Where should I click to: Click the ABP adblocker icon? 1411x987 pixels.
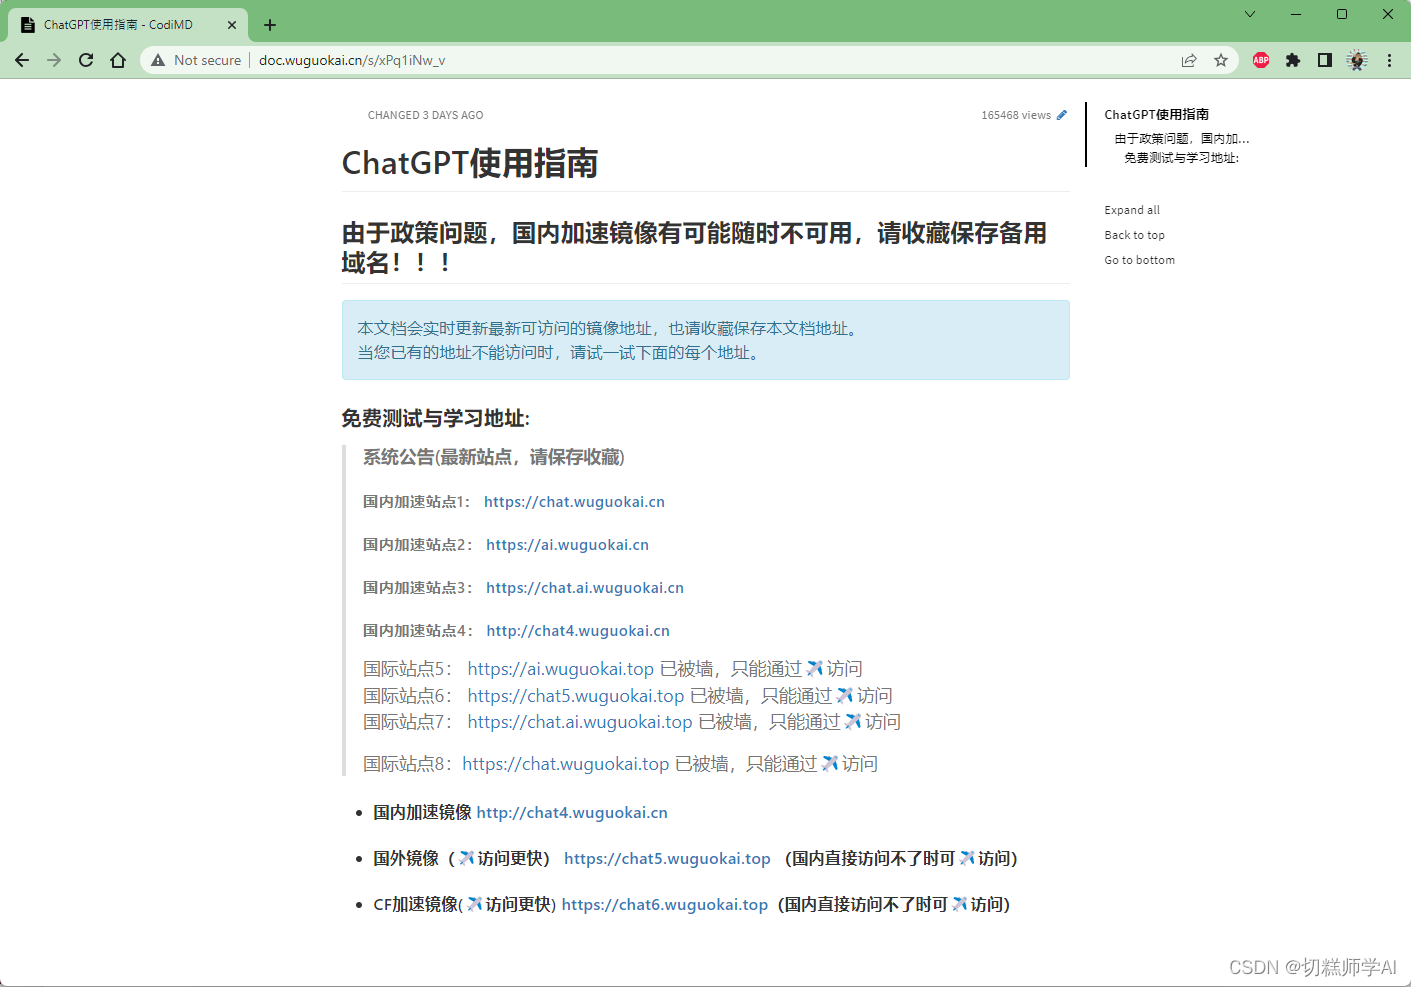tap(1260, 60)
